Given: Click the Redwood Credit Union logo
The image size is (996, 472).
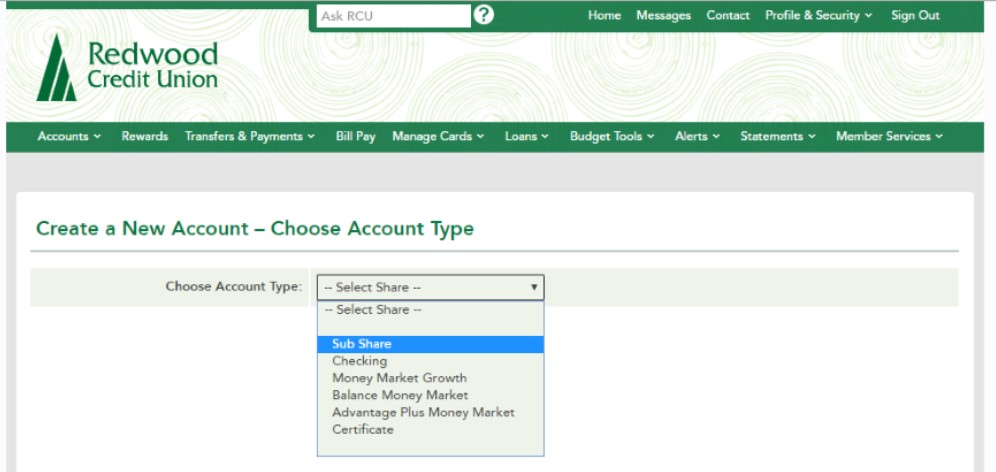Looking at the screenshot, I should point(127,67).
